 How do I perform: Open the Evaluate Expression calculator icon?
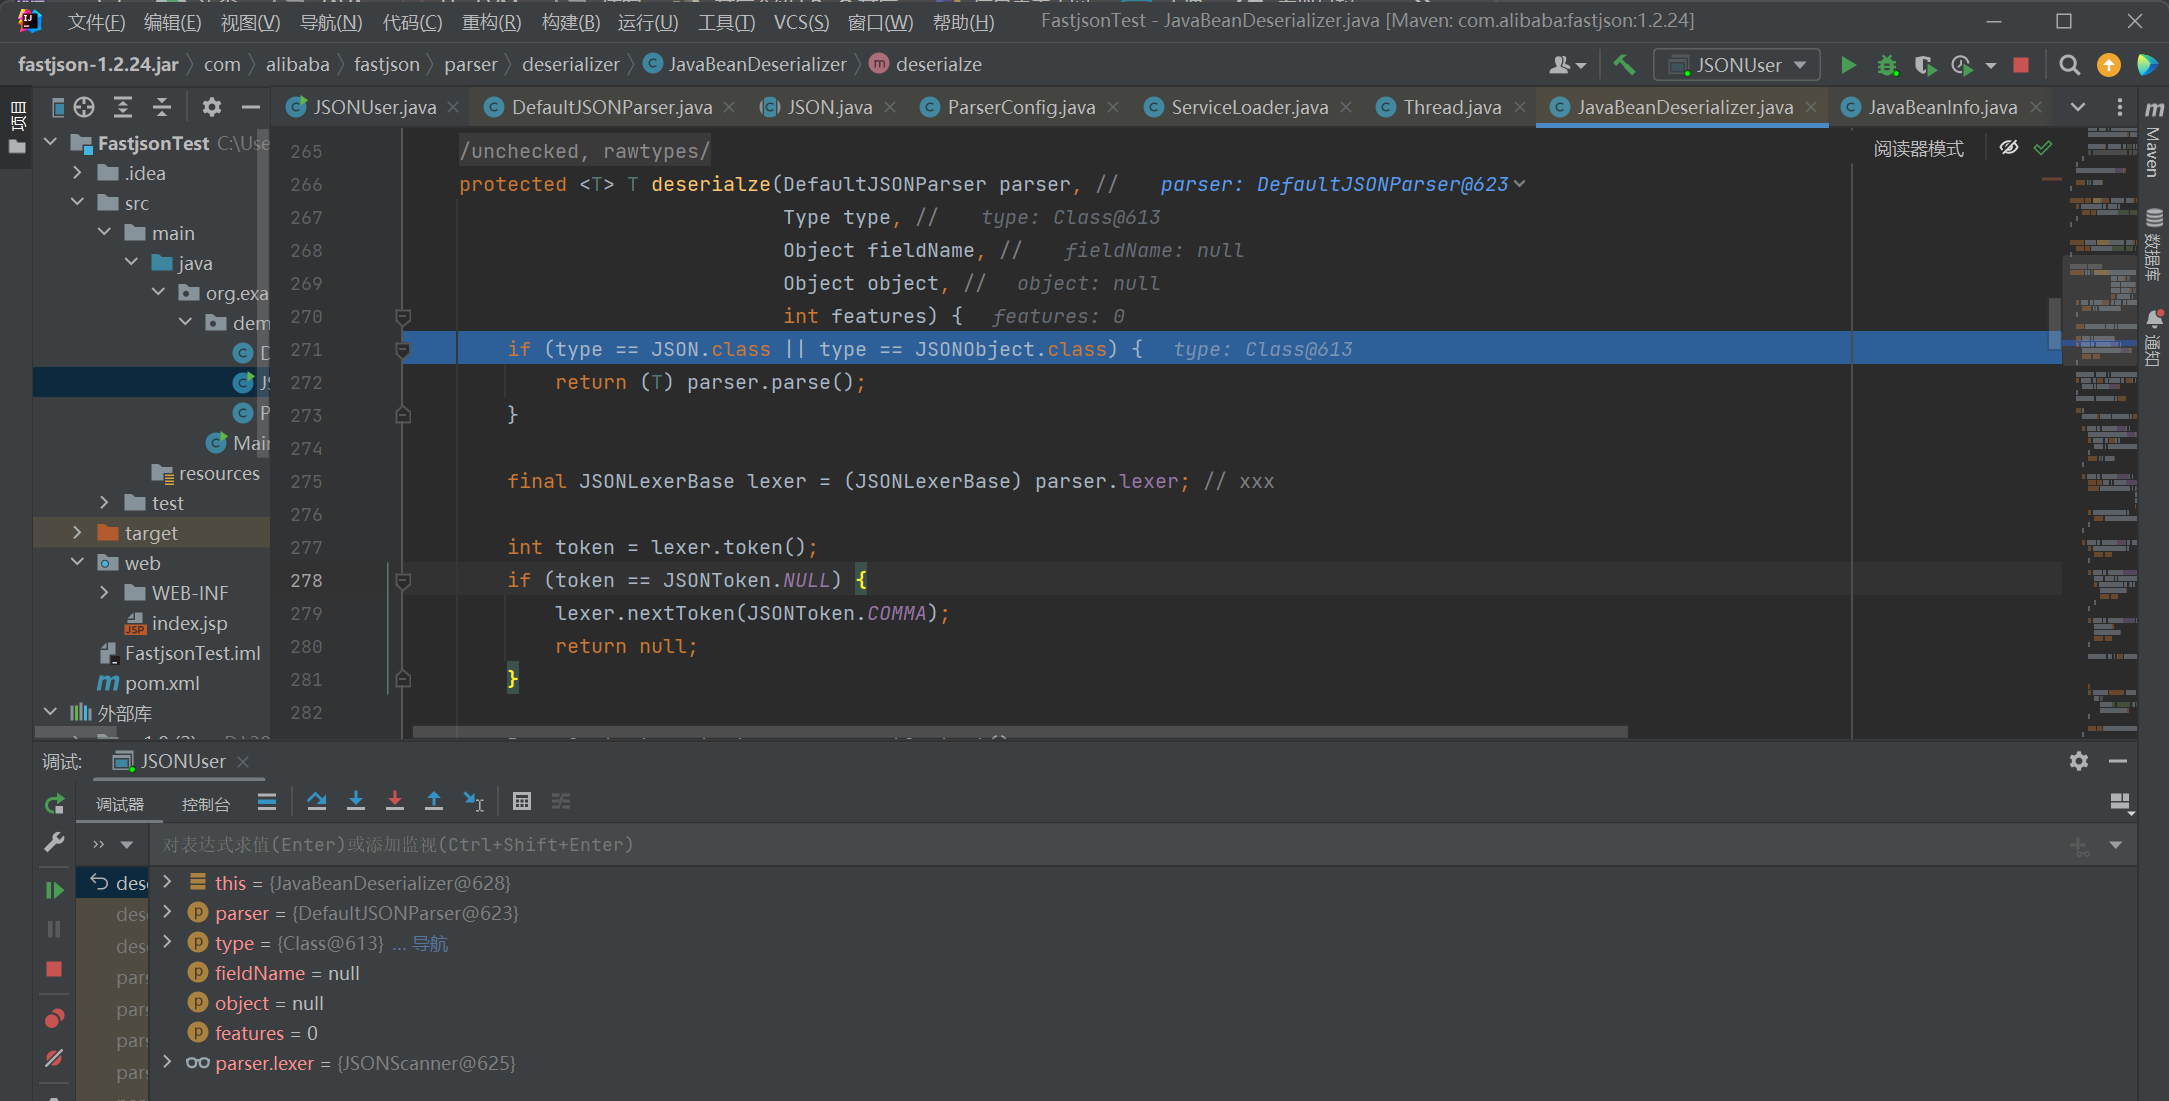pos(521,801)
